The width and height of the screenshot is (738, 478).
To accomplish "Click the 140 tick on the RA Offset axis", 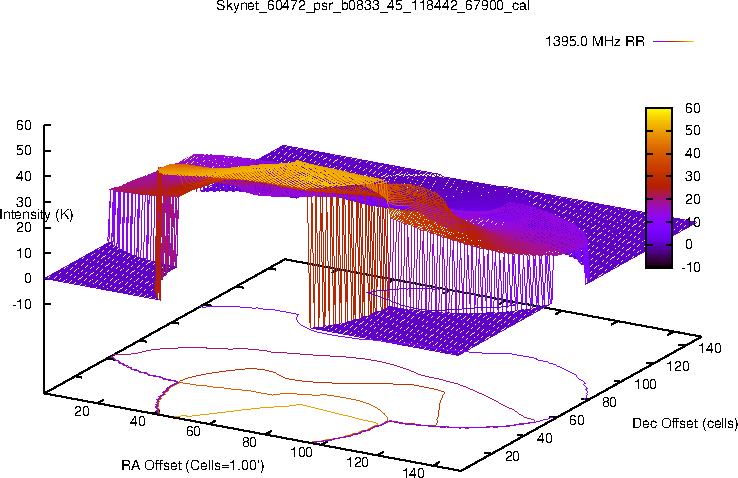I will click(413, 472).
